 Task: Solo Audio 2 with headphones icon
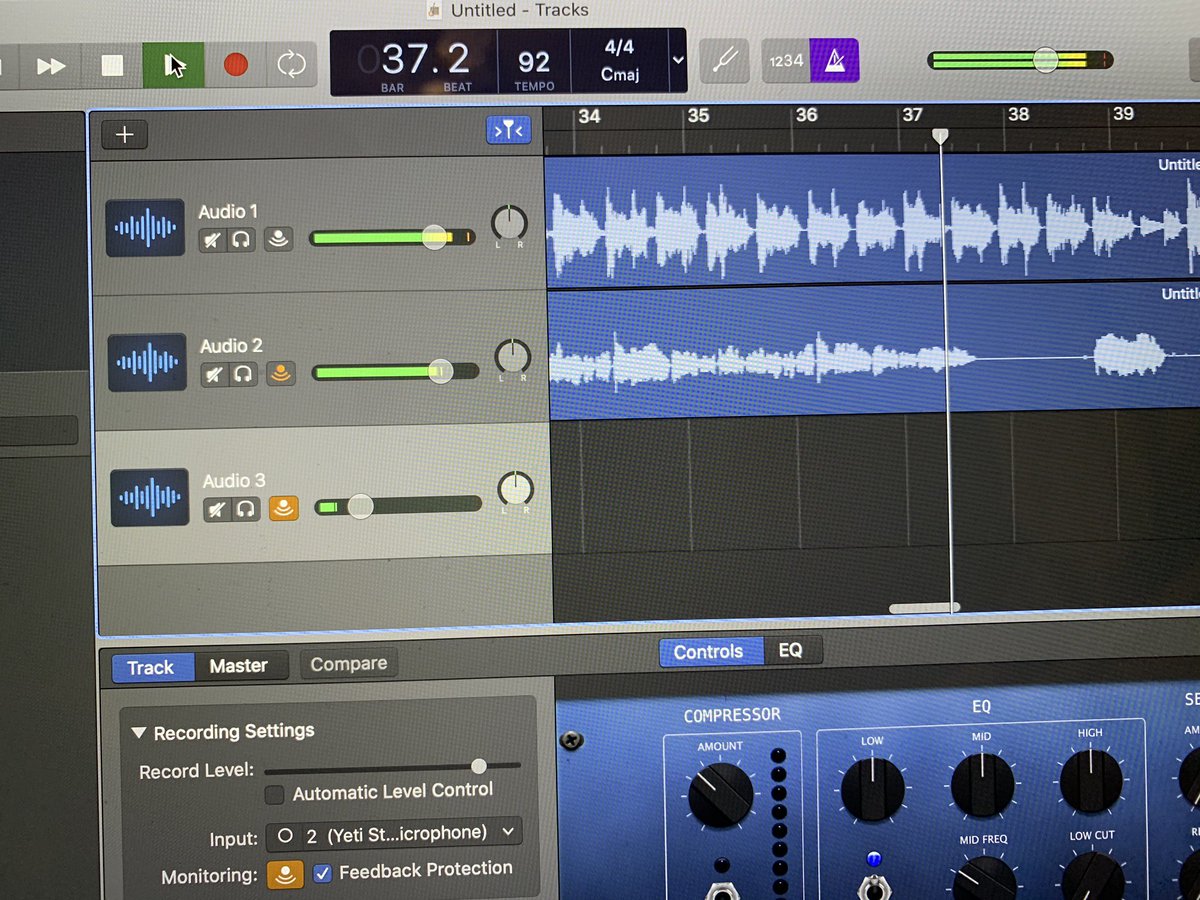pyautogui.click(x=243, y=374)
